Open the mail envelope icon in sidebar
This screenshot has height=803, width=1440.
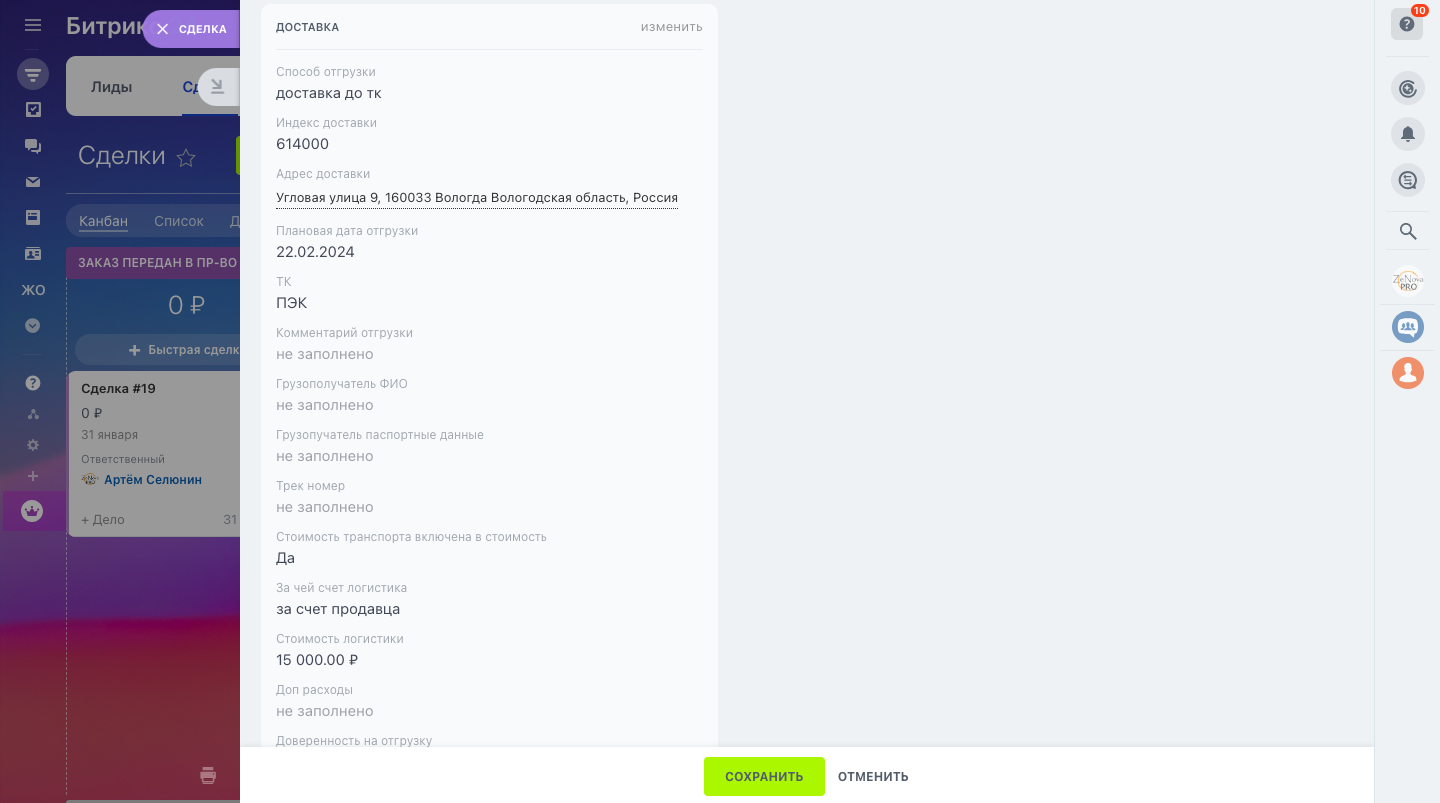[x=33, y=182]
